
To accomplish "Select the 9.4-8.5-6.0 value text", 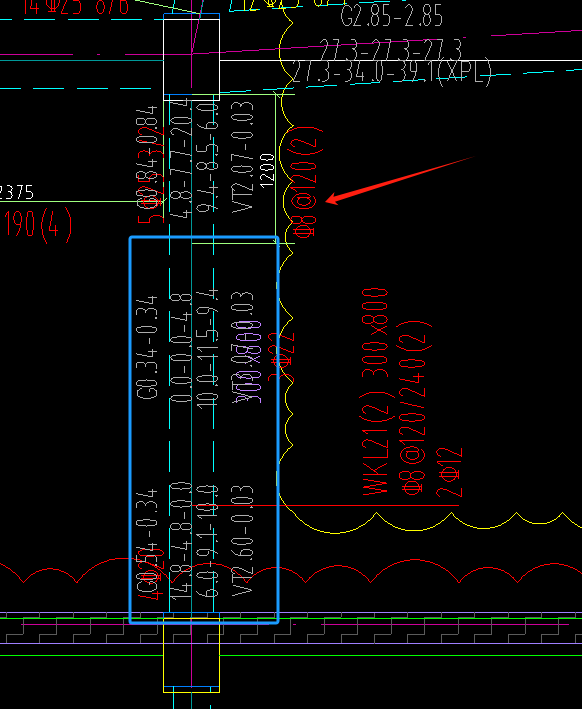I will click(208, 157).
